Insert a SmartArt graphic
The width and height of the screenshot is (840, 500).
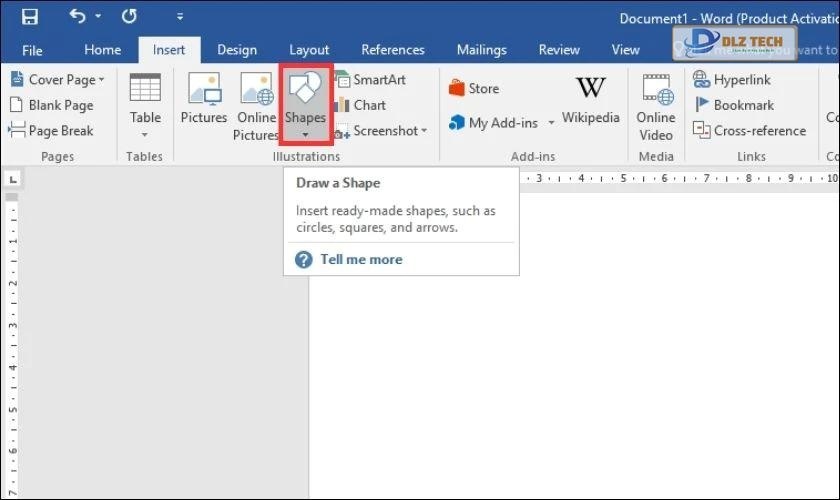point(370,80)
